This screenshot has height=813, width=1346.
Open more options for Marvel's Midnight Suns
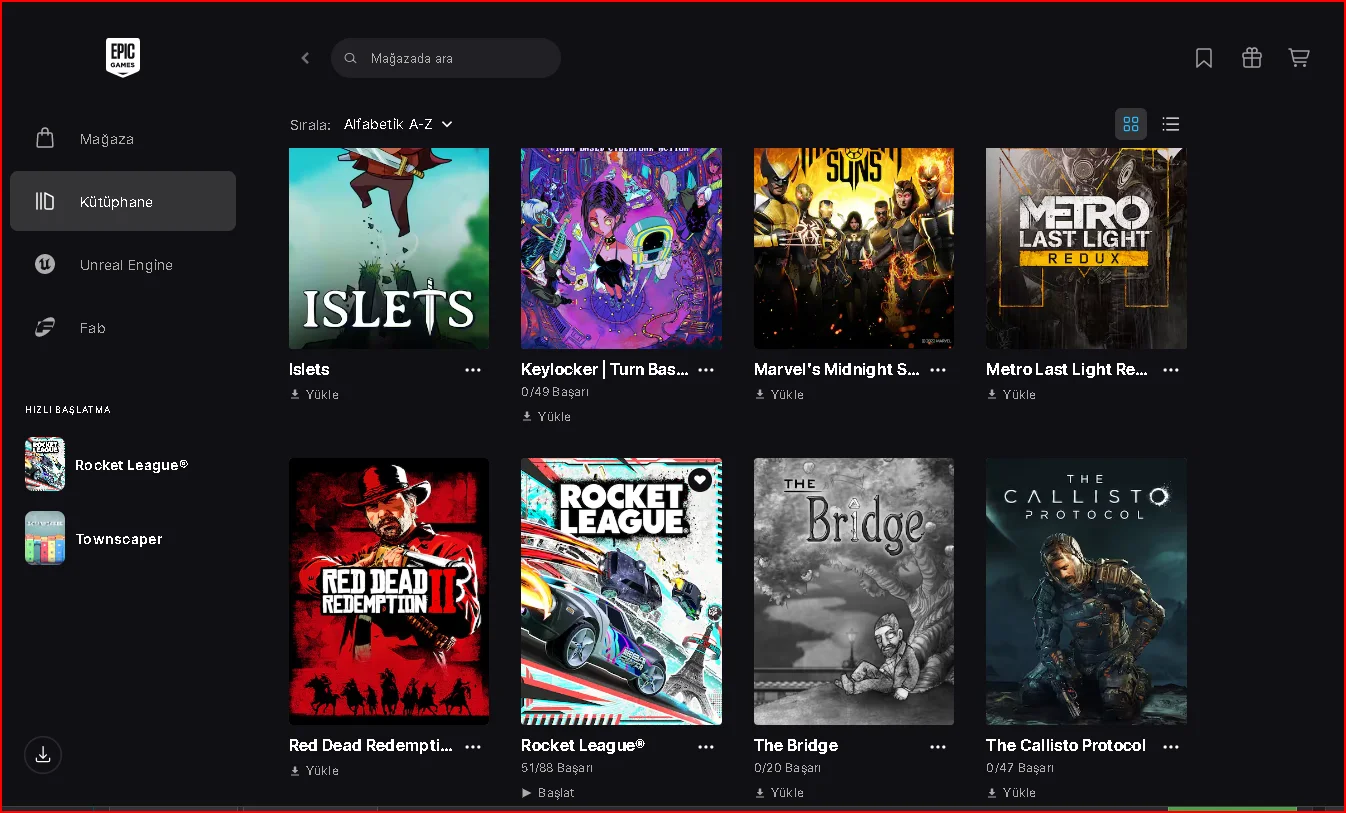click(x=938, y=370)
